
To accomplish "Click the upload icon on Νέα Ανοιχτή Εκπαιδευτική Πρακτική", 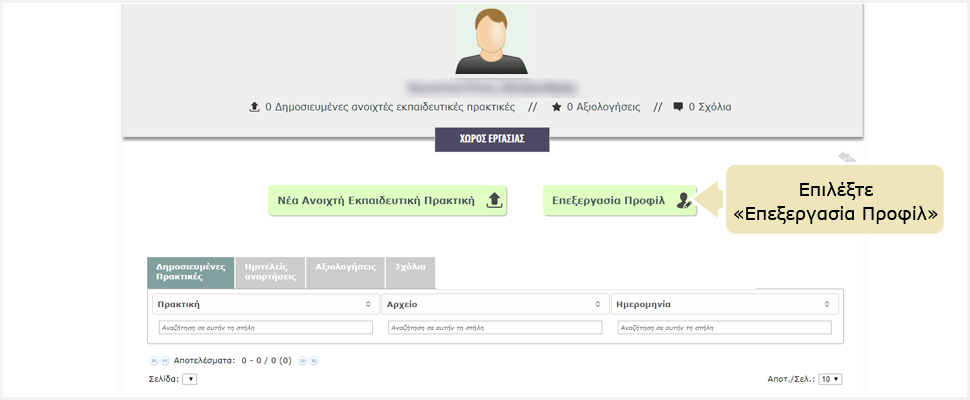I will click(x=493, y=200).
